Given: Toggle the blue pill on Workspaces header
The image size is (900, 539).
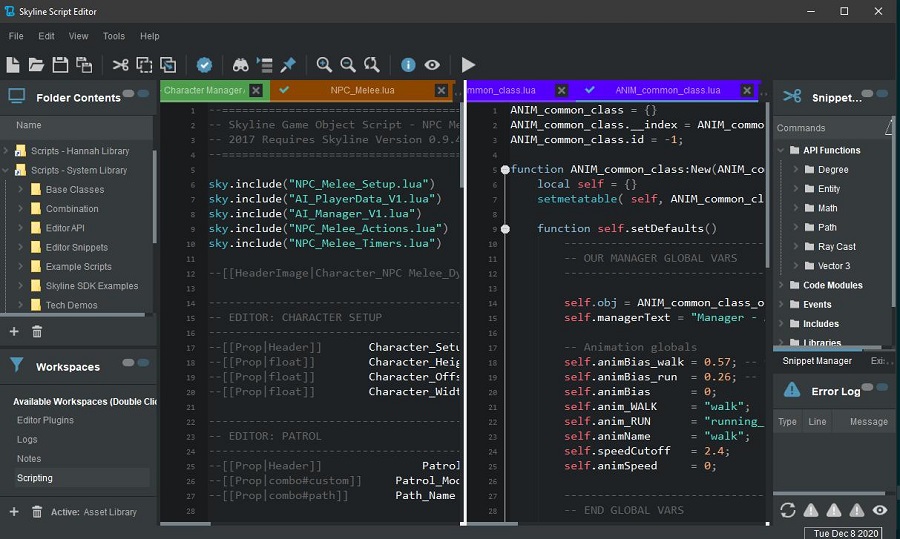Looking at the screenshot, I should [143, 362].
